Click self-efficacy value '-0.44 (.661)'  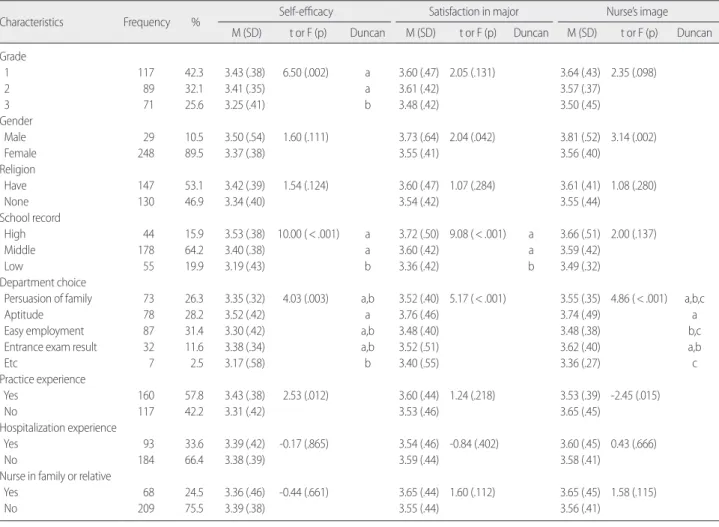point(304,493)
